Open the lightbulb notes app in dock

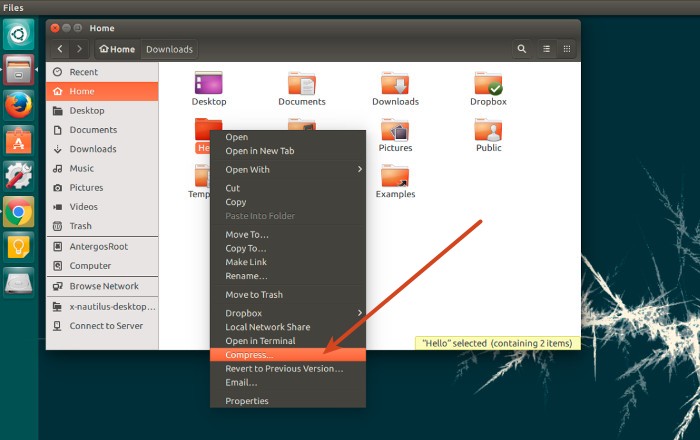pos(18,247)
